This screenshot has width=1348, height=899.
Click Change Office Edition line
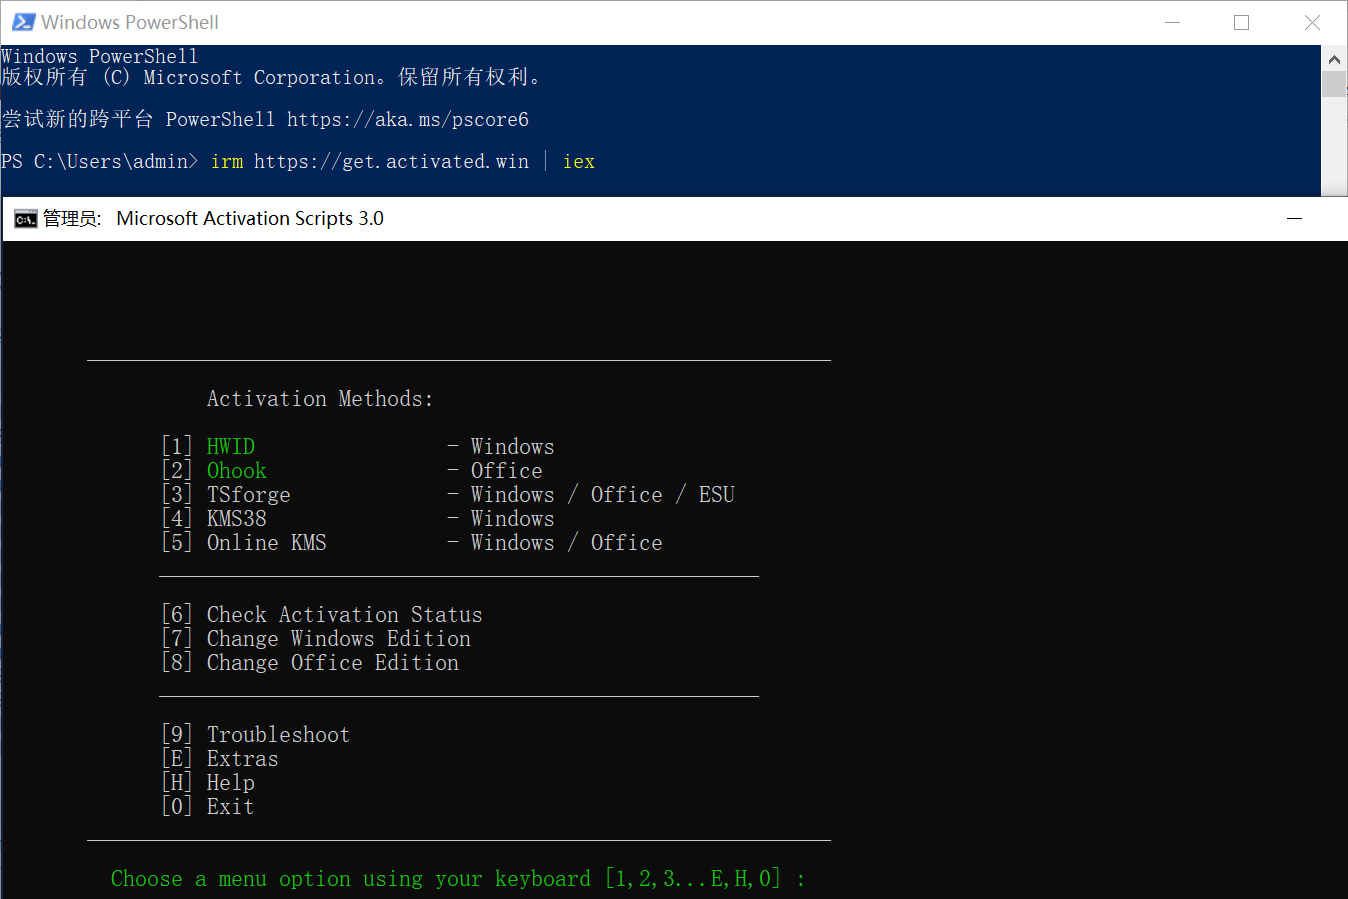tap(310, 662)
